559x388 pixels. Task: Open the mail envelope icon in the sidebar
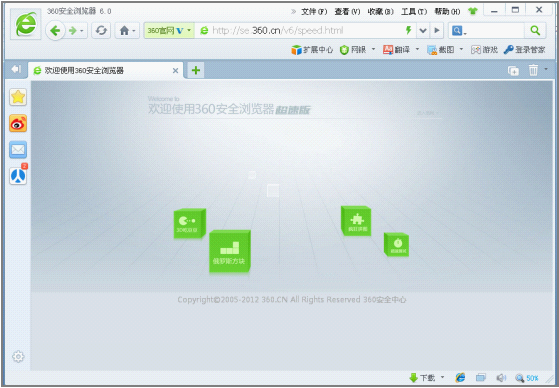[18, 149]
